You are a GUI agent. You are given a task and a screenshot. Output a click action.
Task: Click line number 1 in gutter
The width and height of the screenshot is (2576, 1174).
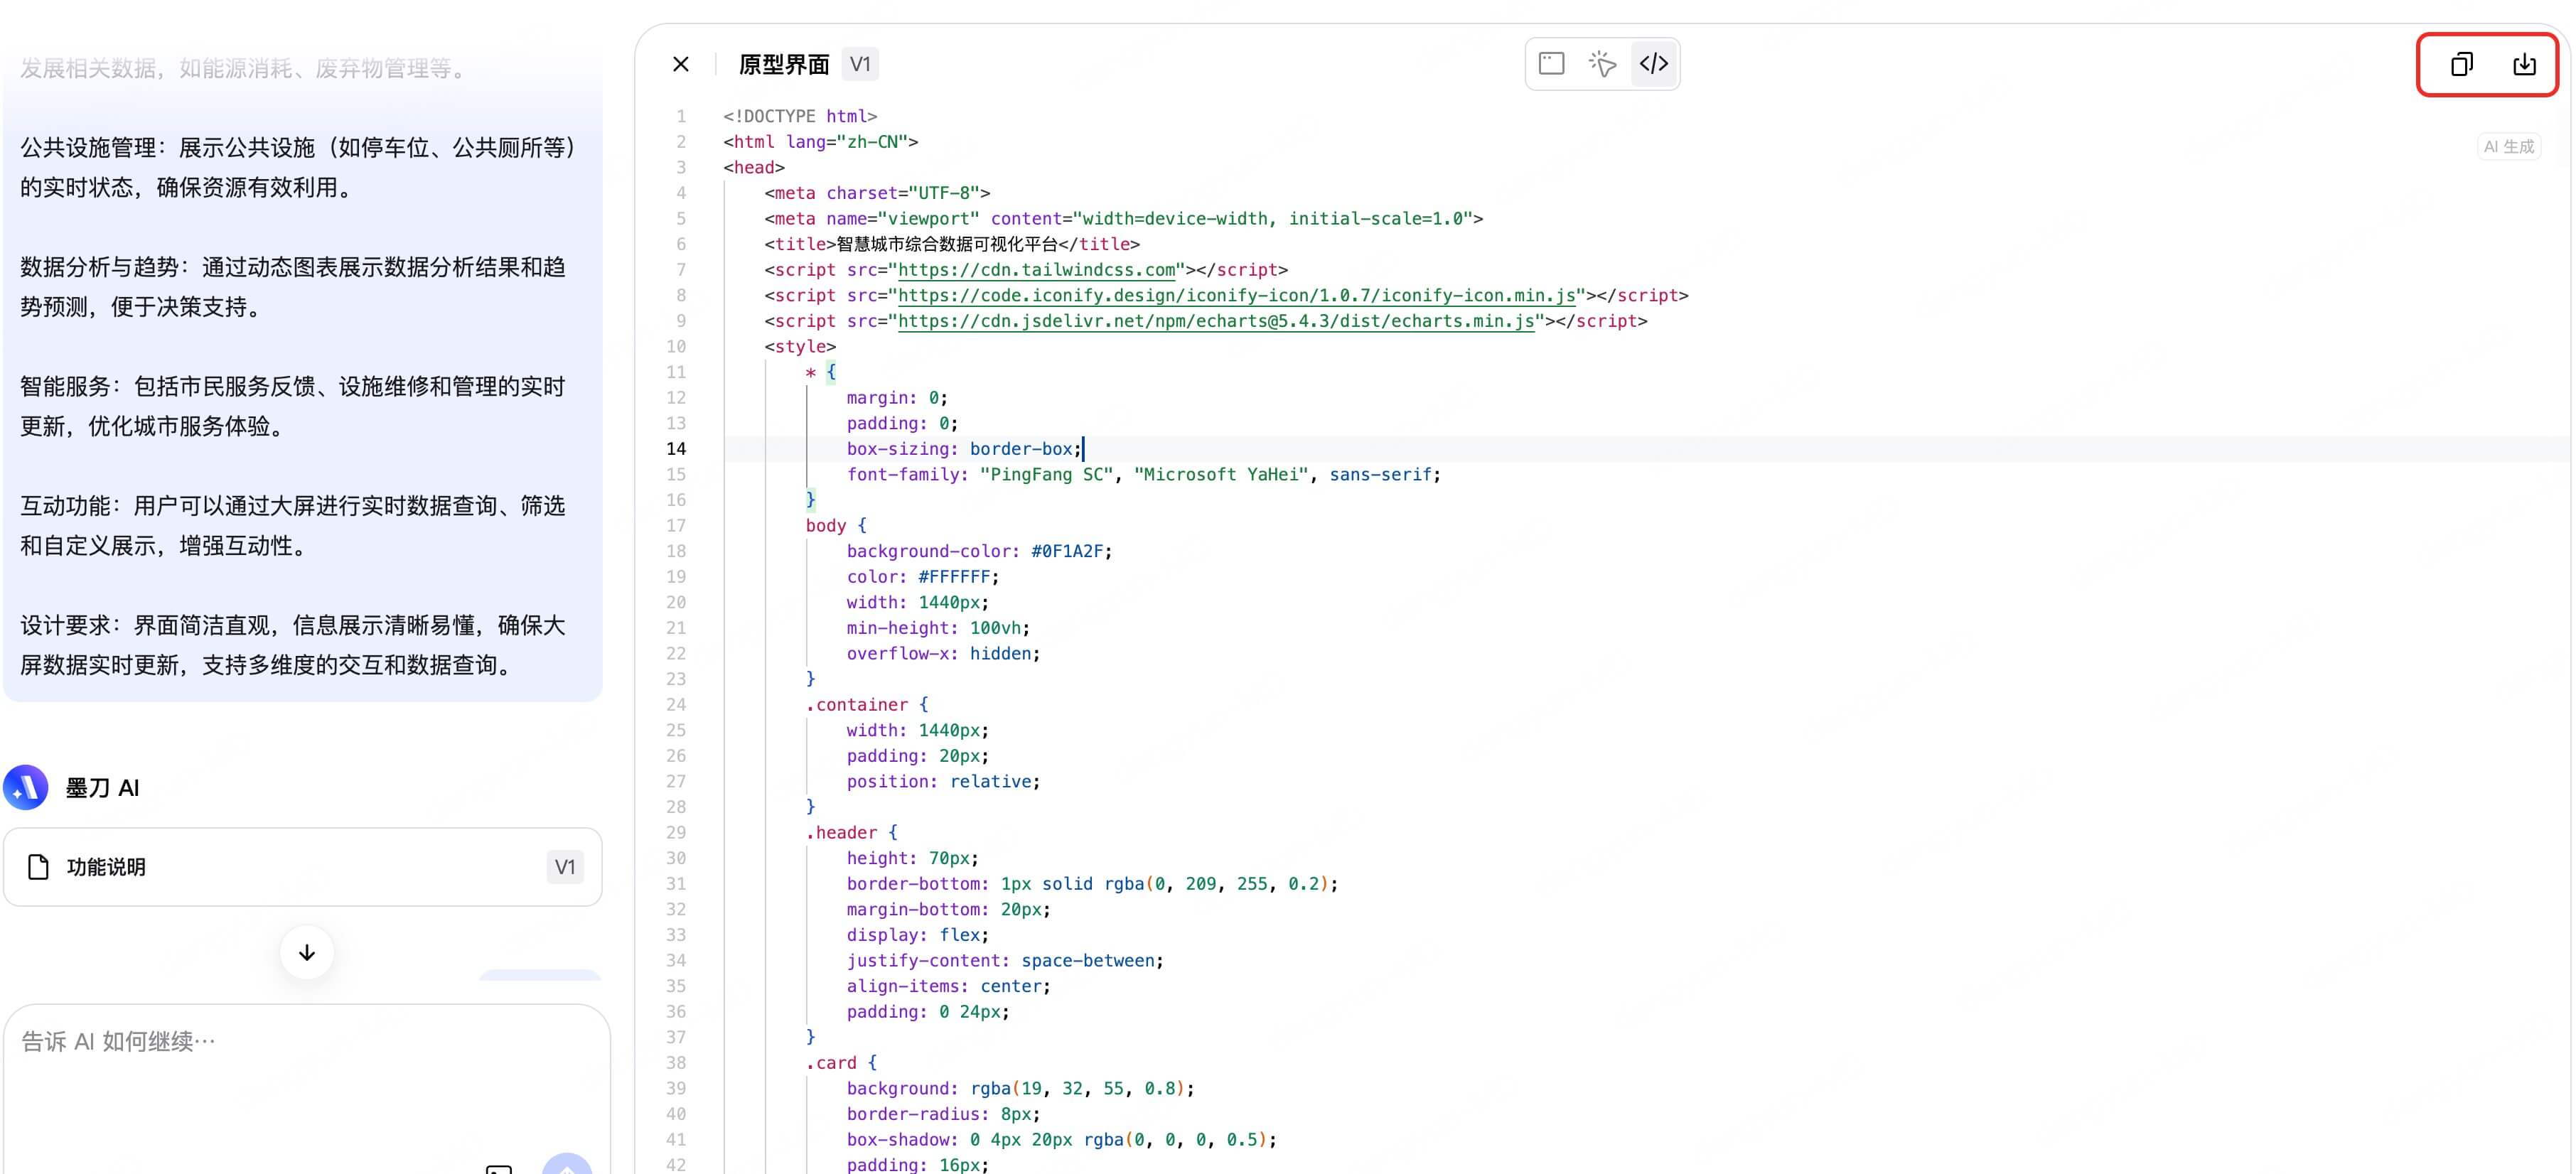pyautogui.click(x=681, y=117)
